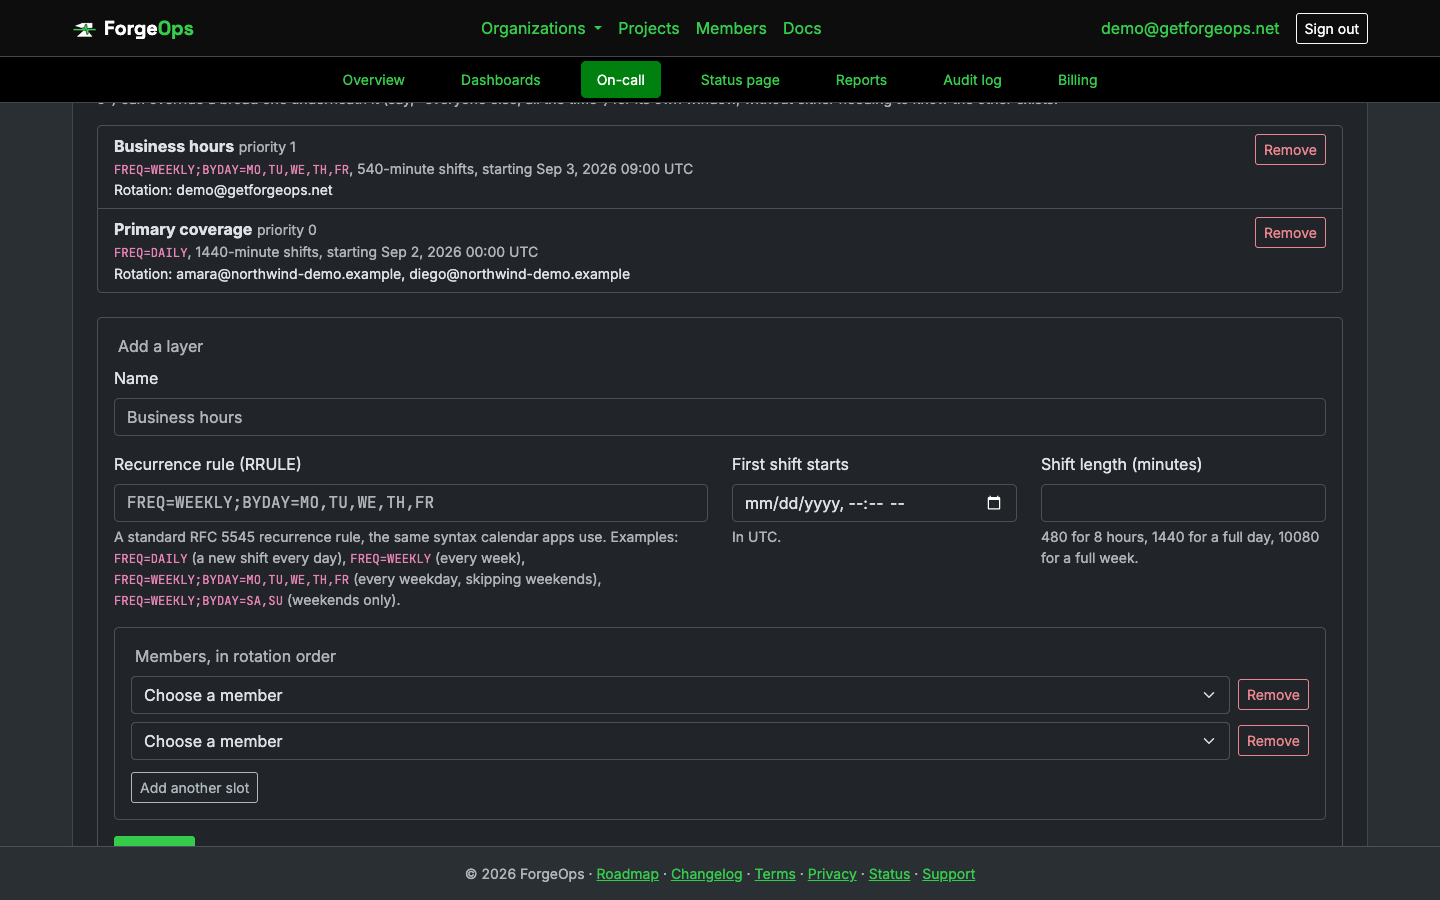Open the calendar picker icon in First shift starts
Image resolution: width=1440 pixels, height=900 pixels.
coord(994,503)
